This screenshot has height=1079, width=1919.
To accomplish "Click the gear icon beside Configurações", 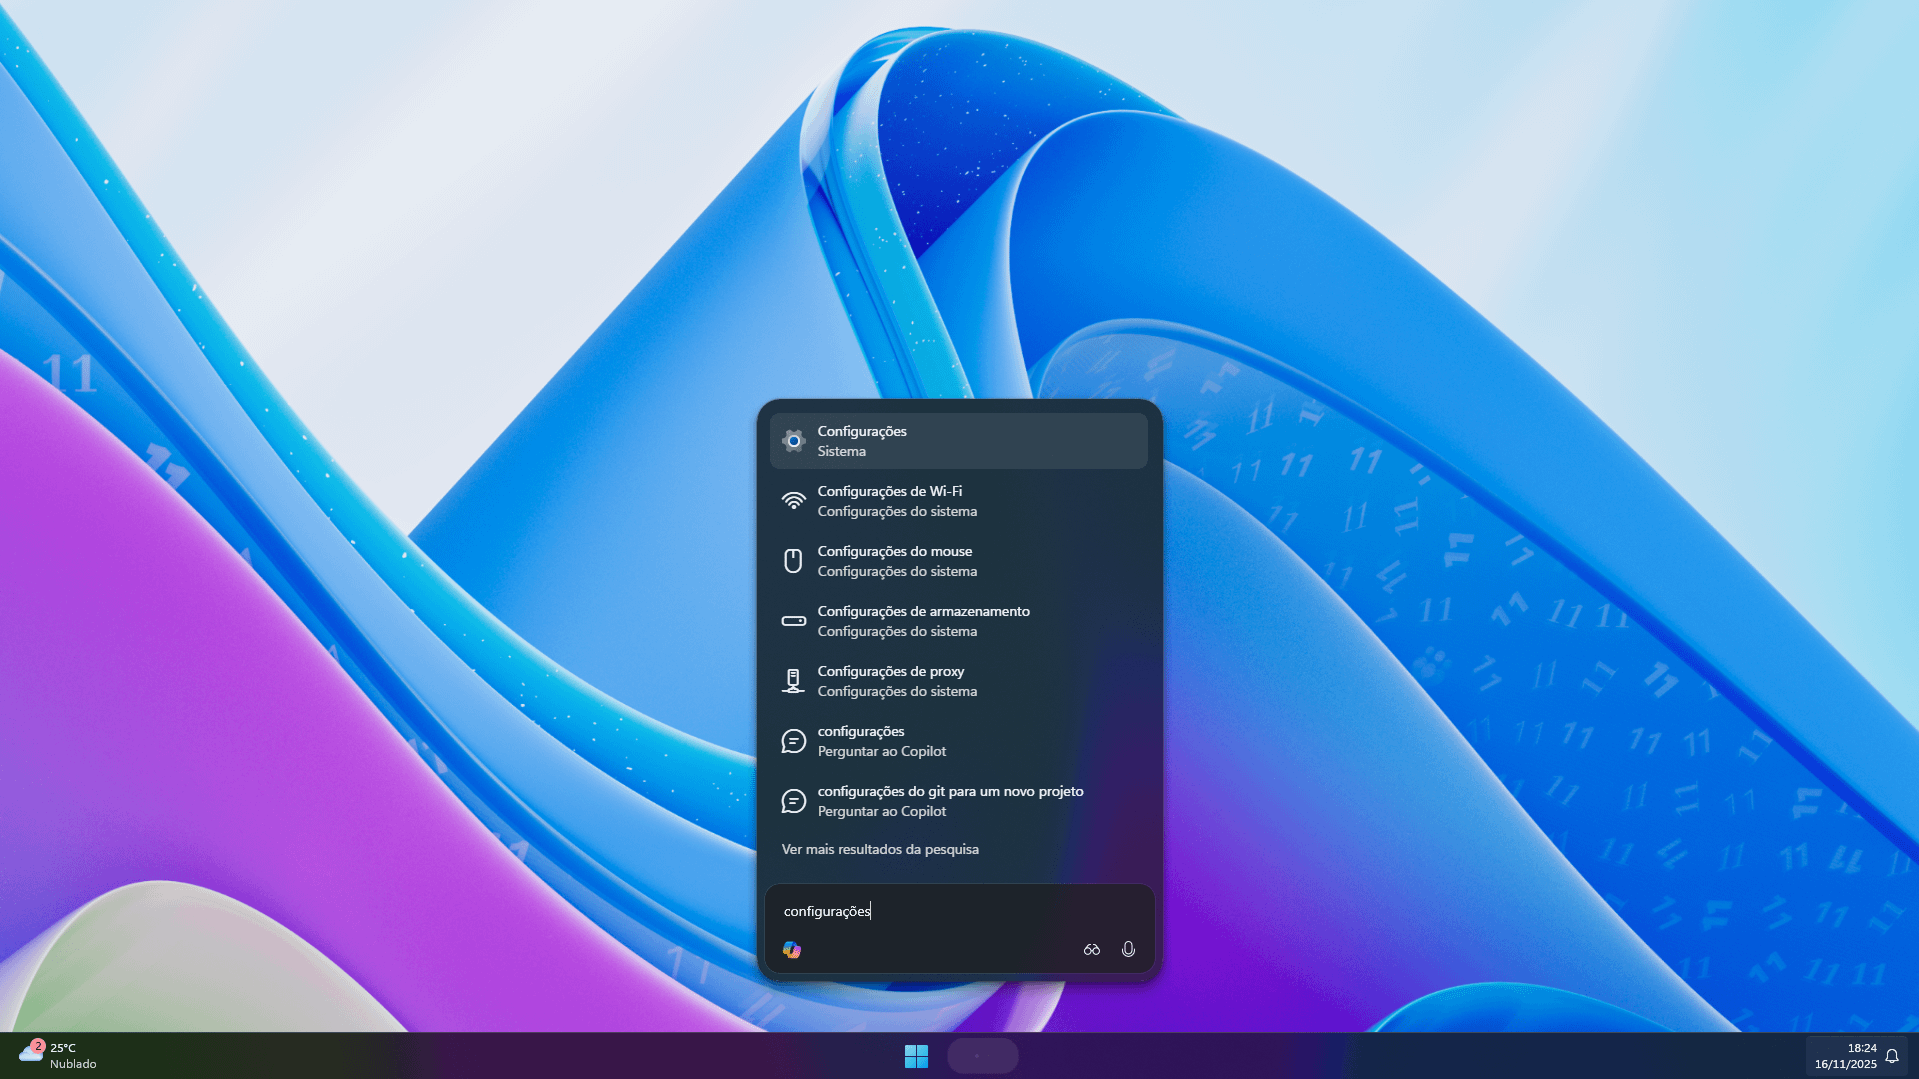I will coord(793,441).
